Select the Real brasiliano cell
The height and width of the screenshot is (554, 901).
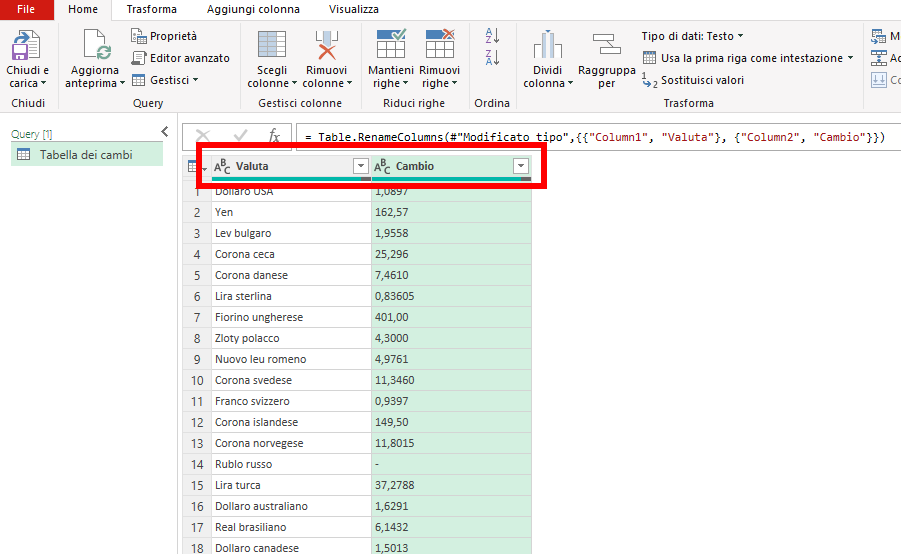point(291,527)
